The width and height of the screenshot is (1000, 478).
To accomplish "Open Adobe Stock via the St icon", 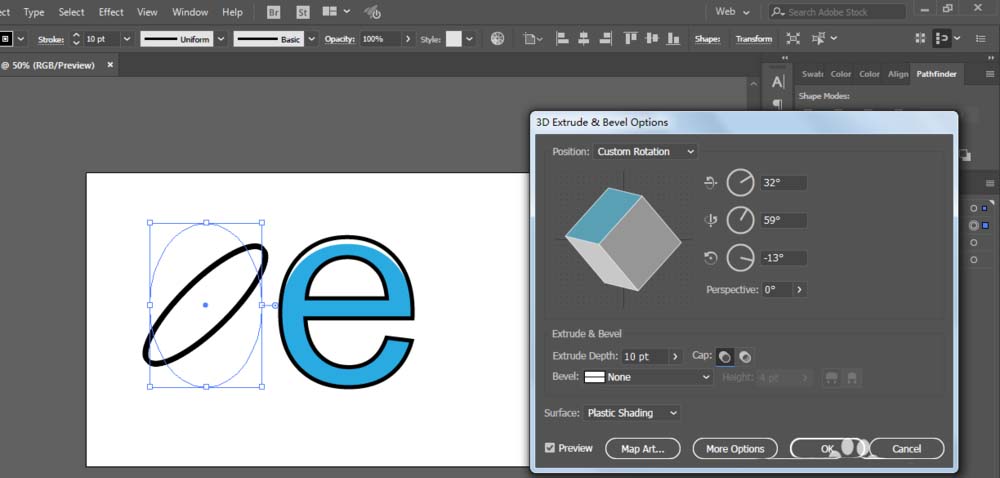I will (x=300, y=12).
